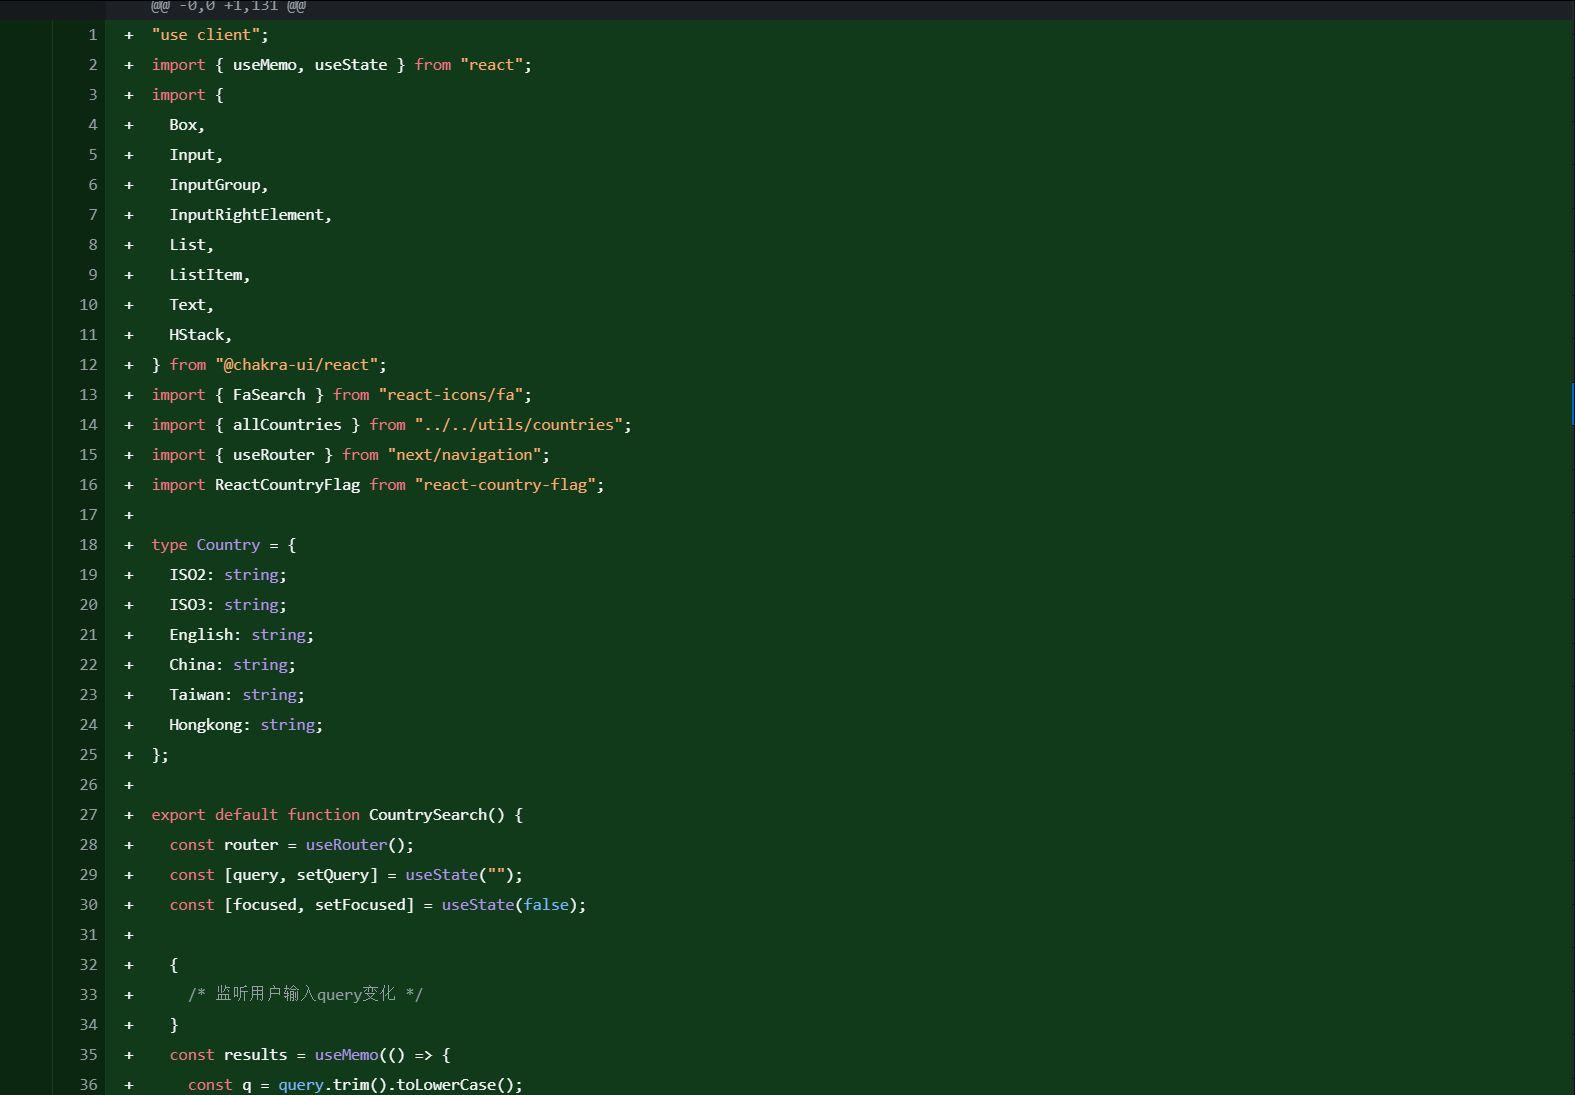Click the Taiwan: string property
The image size is (1575, 1095).
pyautogui.click(x=237, y=695)
